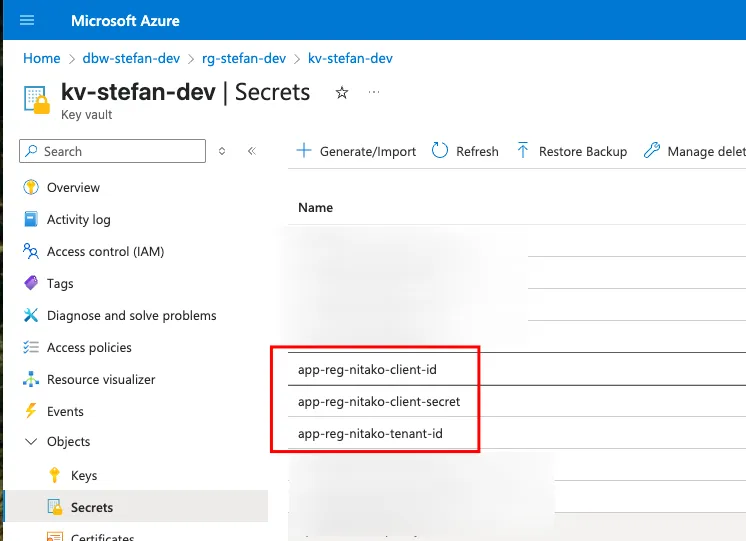Open Access control (IAM) in sidebar
The image size is (746, 541).
(x=105, y=251)
